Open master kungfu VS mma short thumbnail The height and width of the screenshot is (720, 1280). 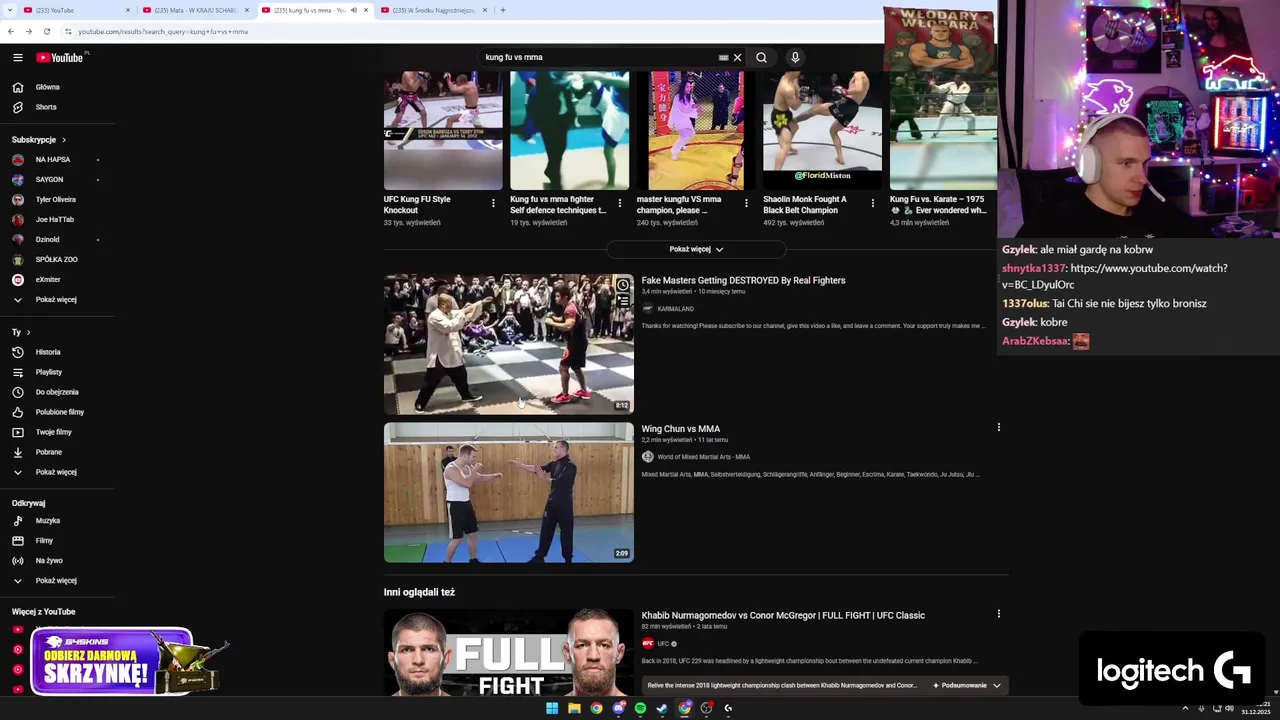696,130
